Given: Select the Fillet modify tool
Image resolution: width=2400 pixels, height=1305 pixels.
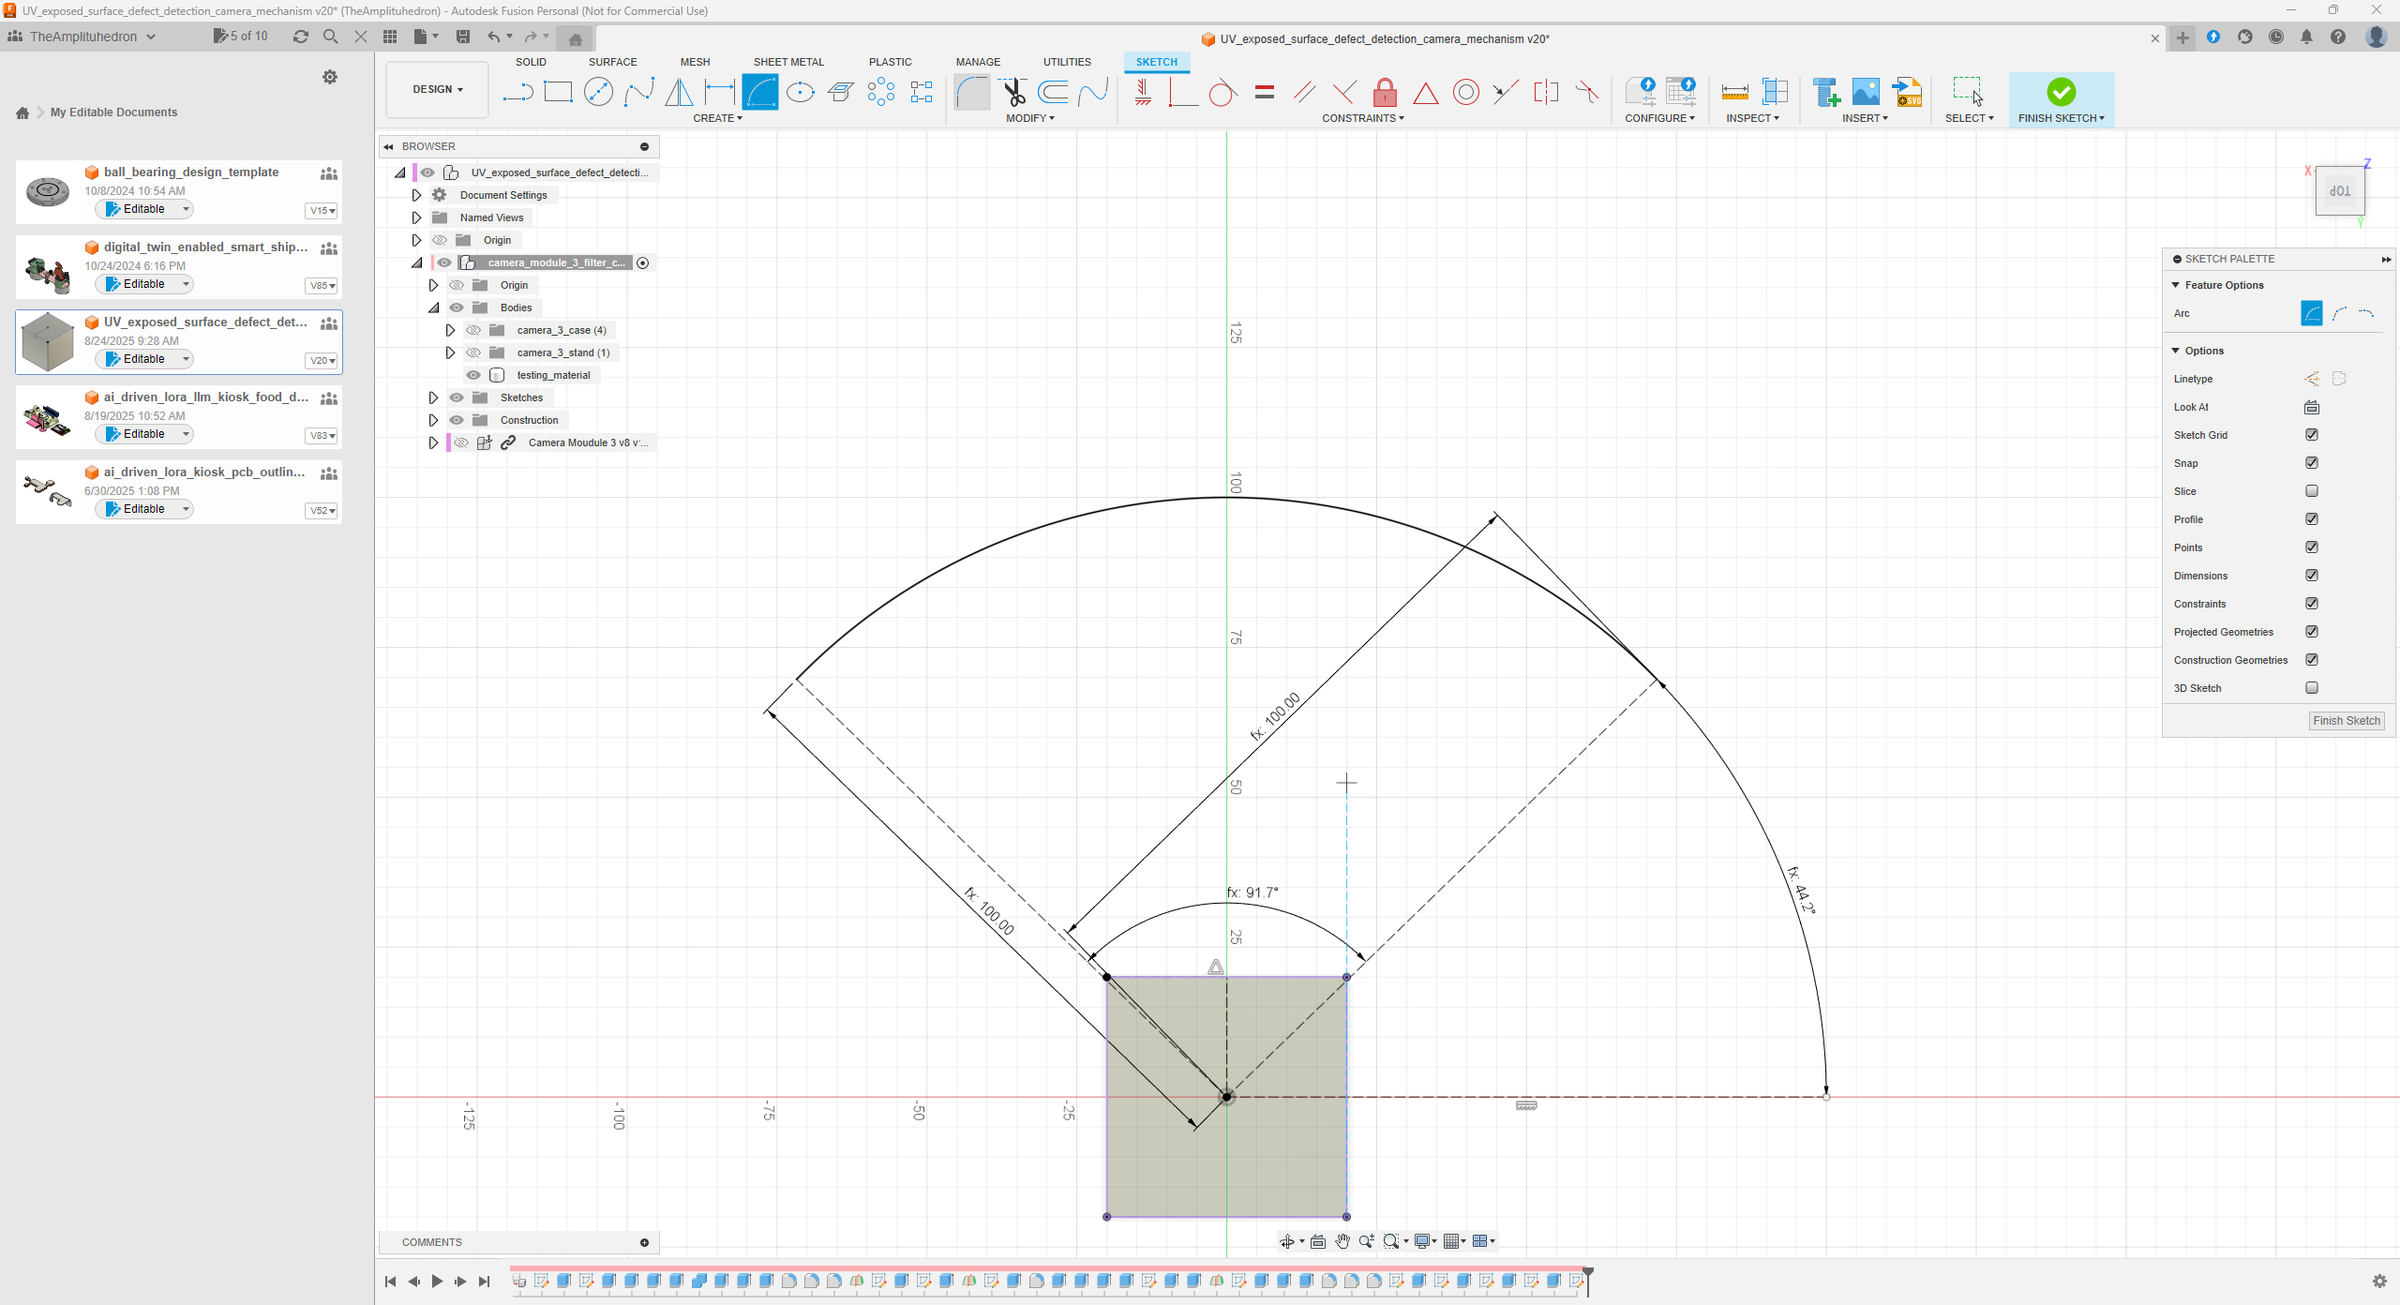Looking at the screenshot, I should click(972, 93).
